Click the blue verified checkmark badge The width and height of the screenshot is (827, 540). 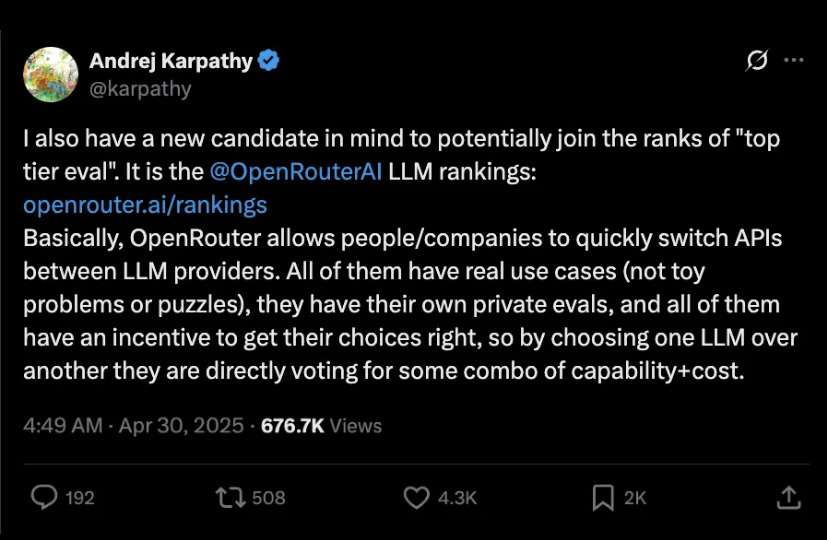(269, 61)
